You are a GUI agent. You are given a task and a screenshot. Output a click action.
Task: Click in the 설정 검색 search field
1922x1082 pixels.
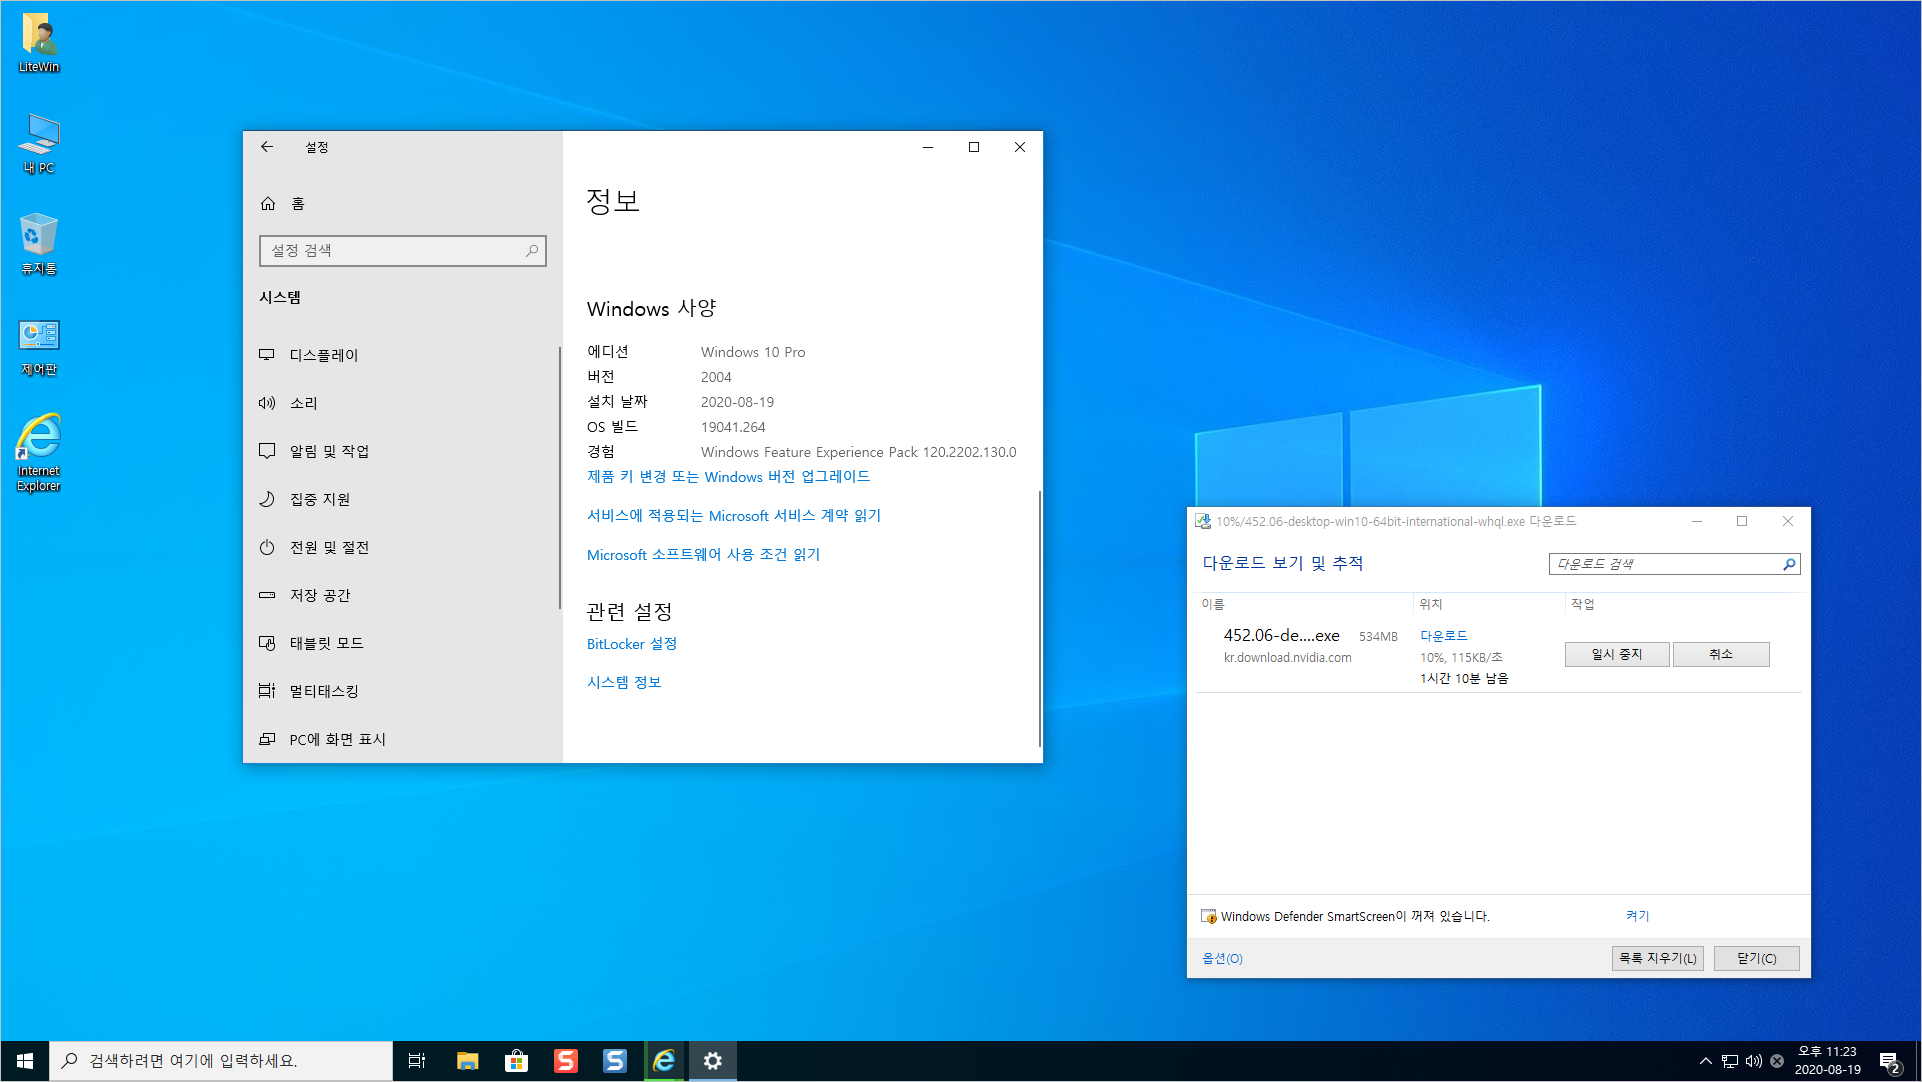point(403,251)
